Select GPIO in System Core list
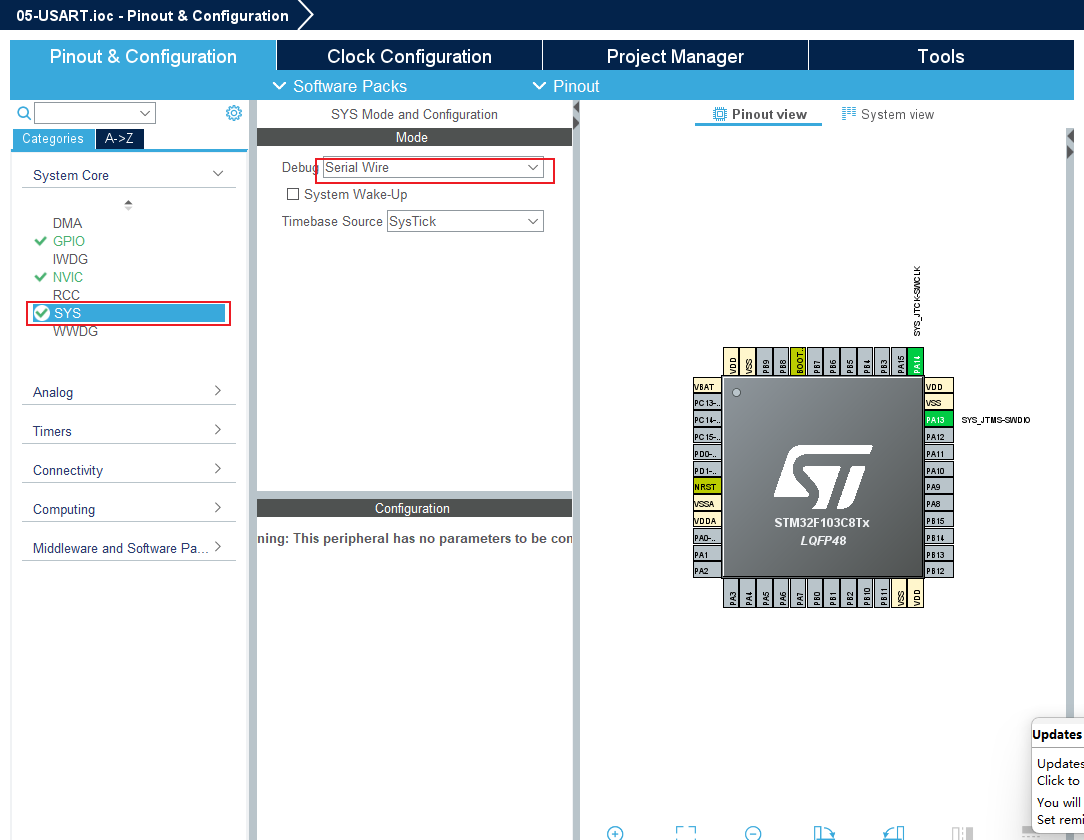 [x=68, y=241]
